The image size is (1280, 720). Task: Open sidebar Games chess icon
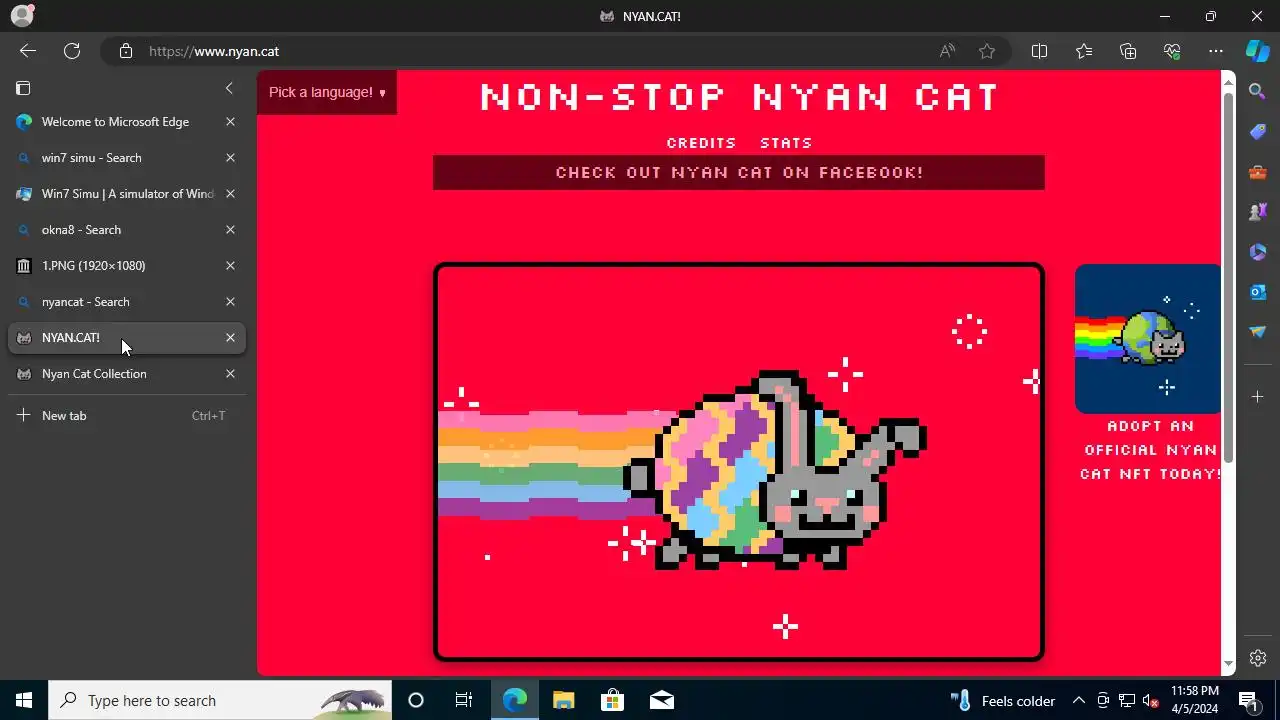[1258, 212]
